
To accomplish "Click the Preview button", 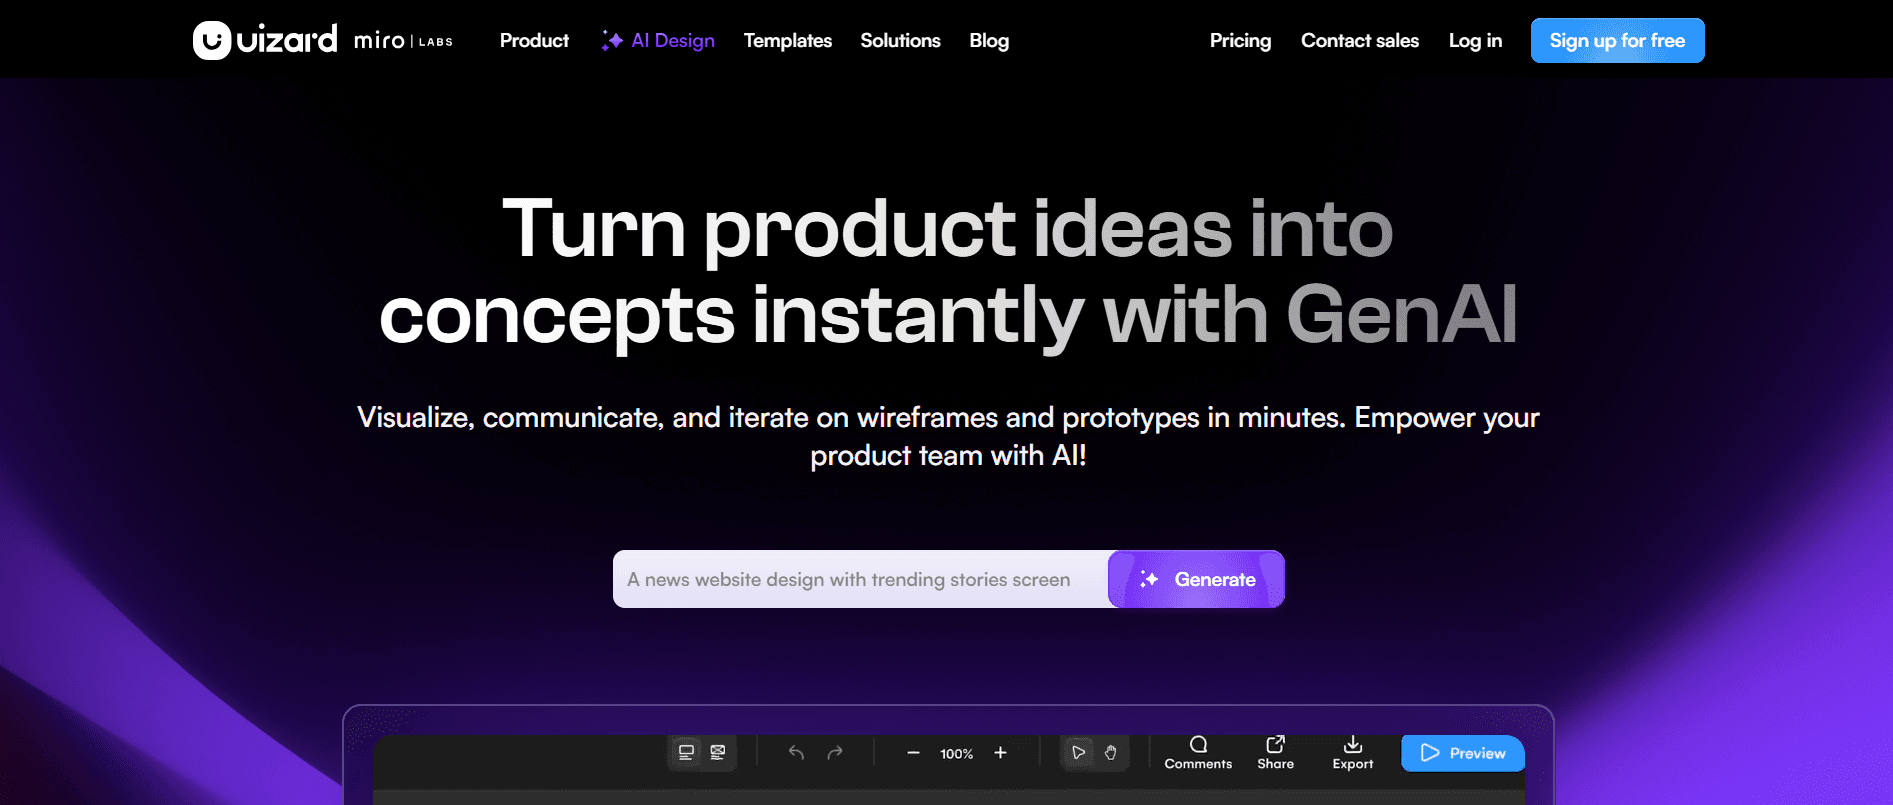I will (x=1463, y=753).
